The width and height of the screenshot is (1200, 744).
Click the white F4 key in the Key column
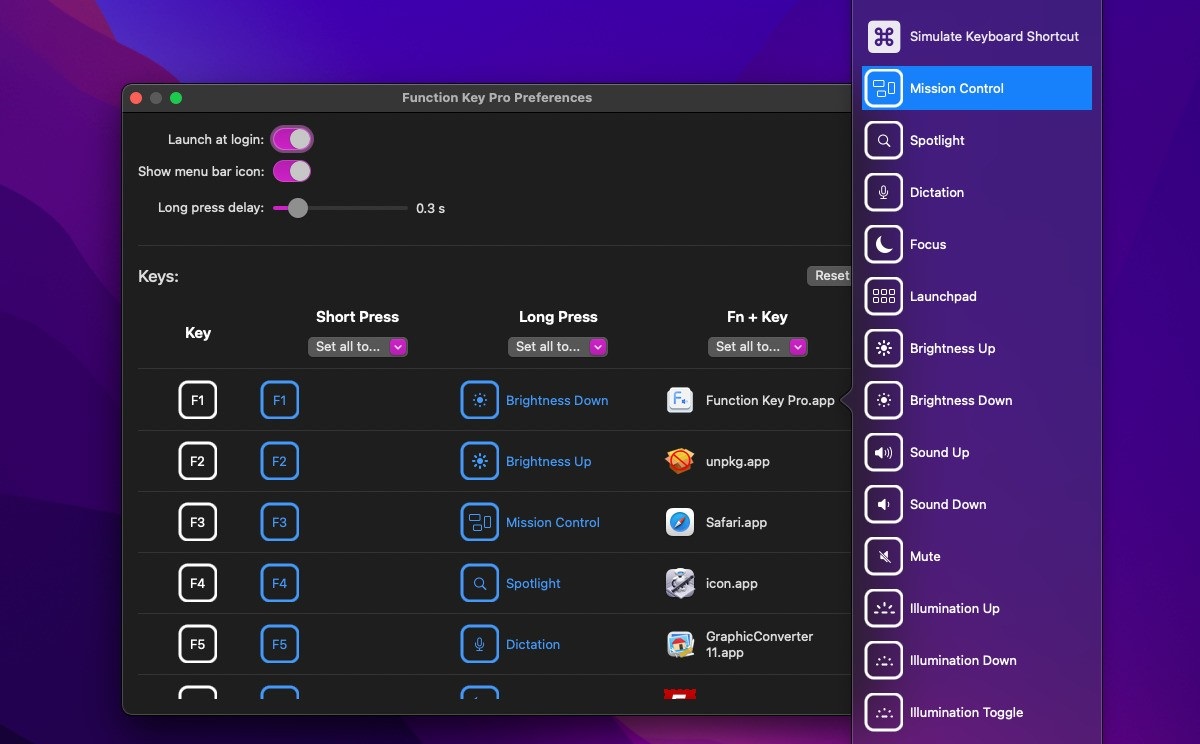pos(198,583)
